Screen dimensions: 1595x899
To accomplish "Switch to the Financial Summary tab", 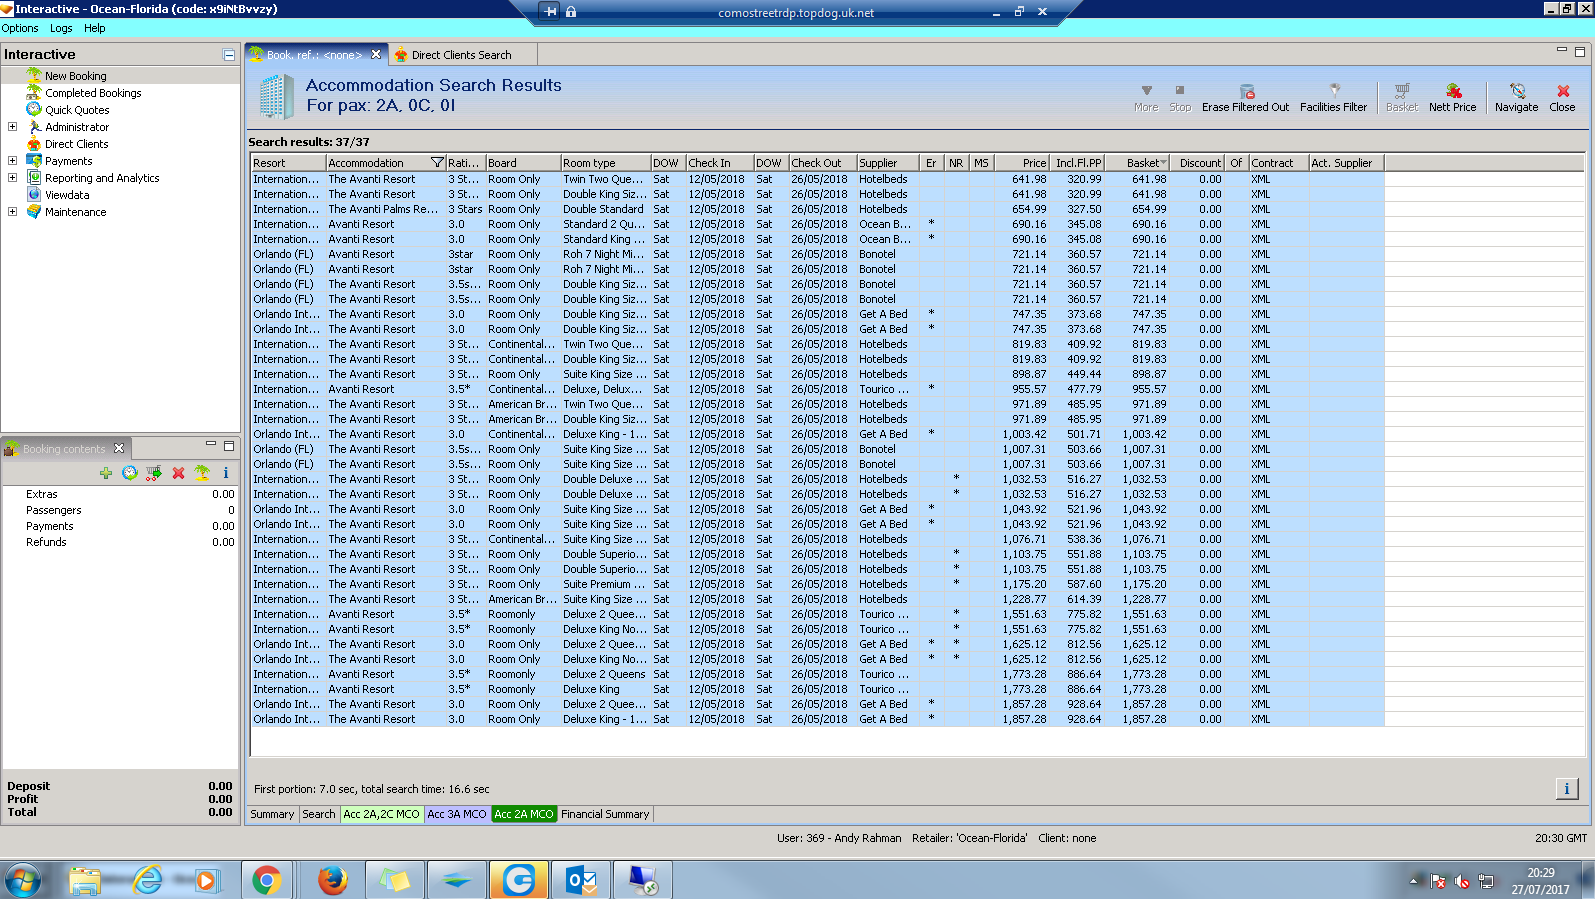I will pos(605,814).
